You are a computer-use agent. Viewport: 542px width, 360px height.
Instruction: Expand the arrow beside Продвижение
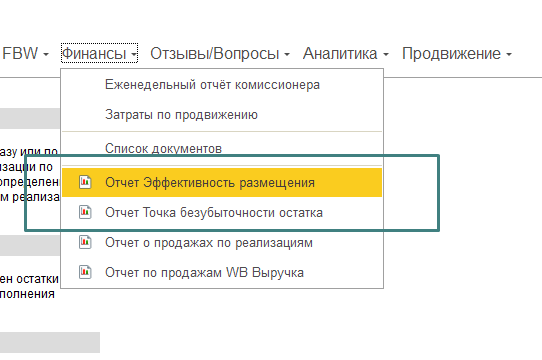tap(509, 54)
